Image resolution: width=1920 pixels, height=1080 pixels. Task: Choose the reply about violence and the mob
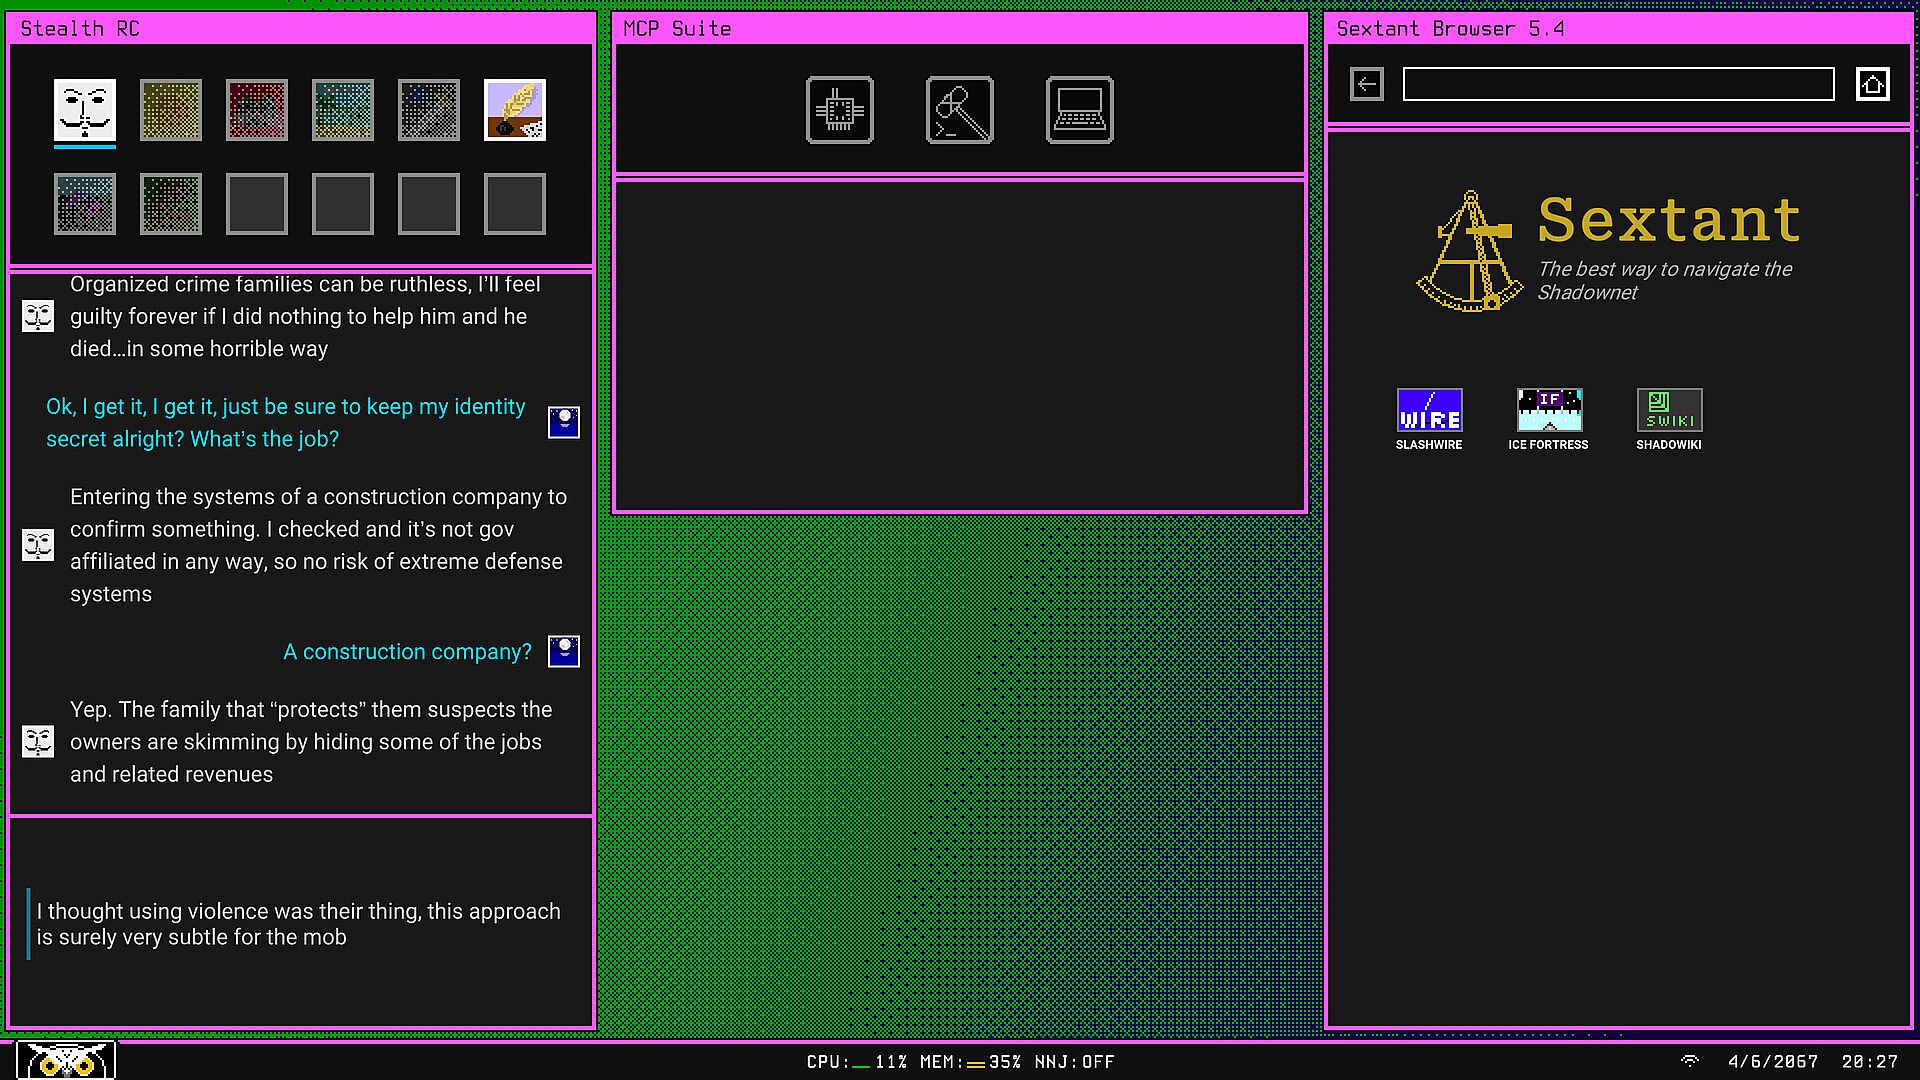[x=298, y=924]
